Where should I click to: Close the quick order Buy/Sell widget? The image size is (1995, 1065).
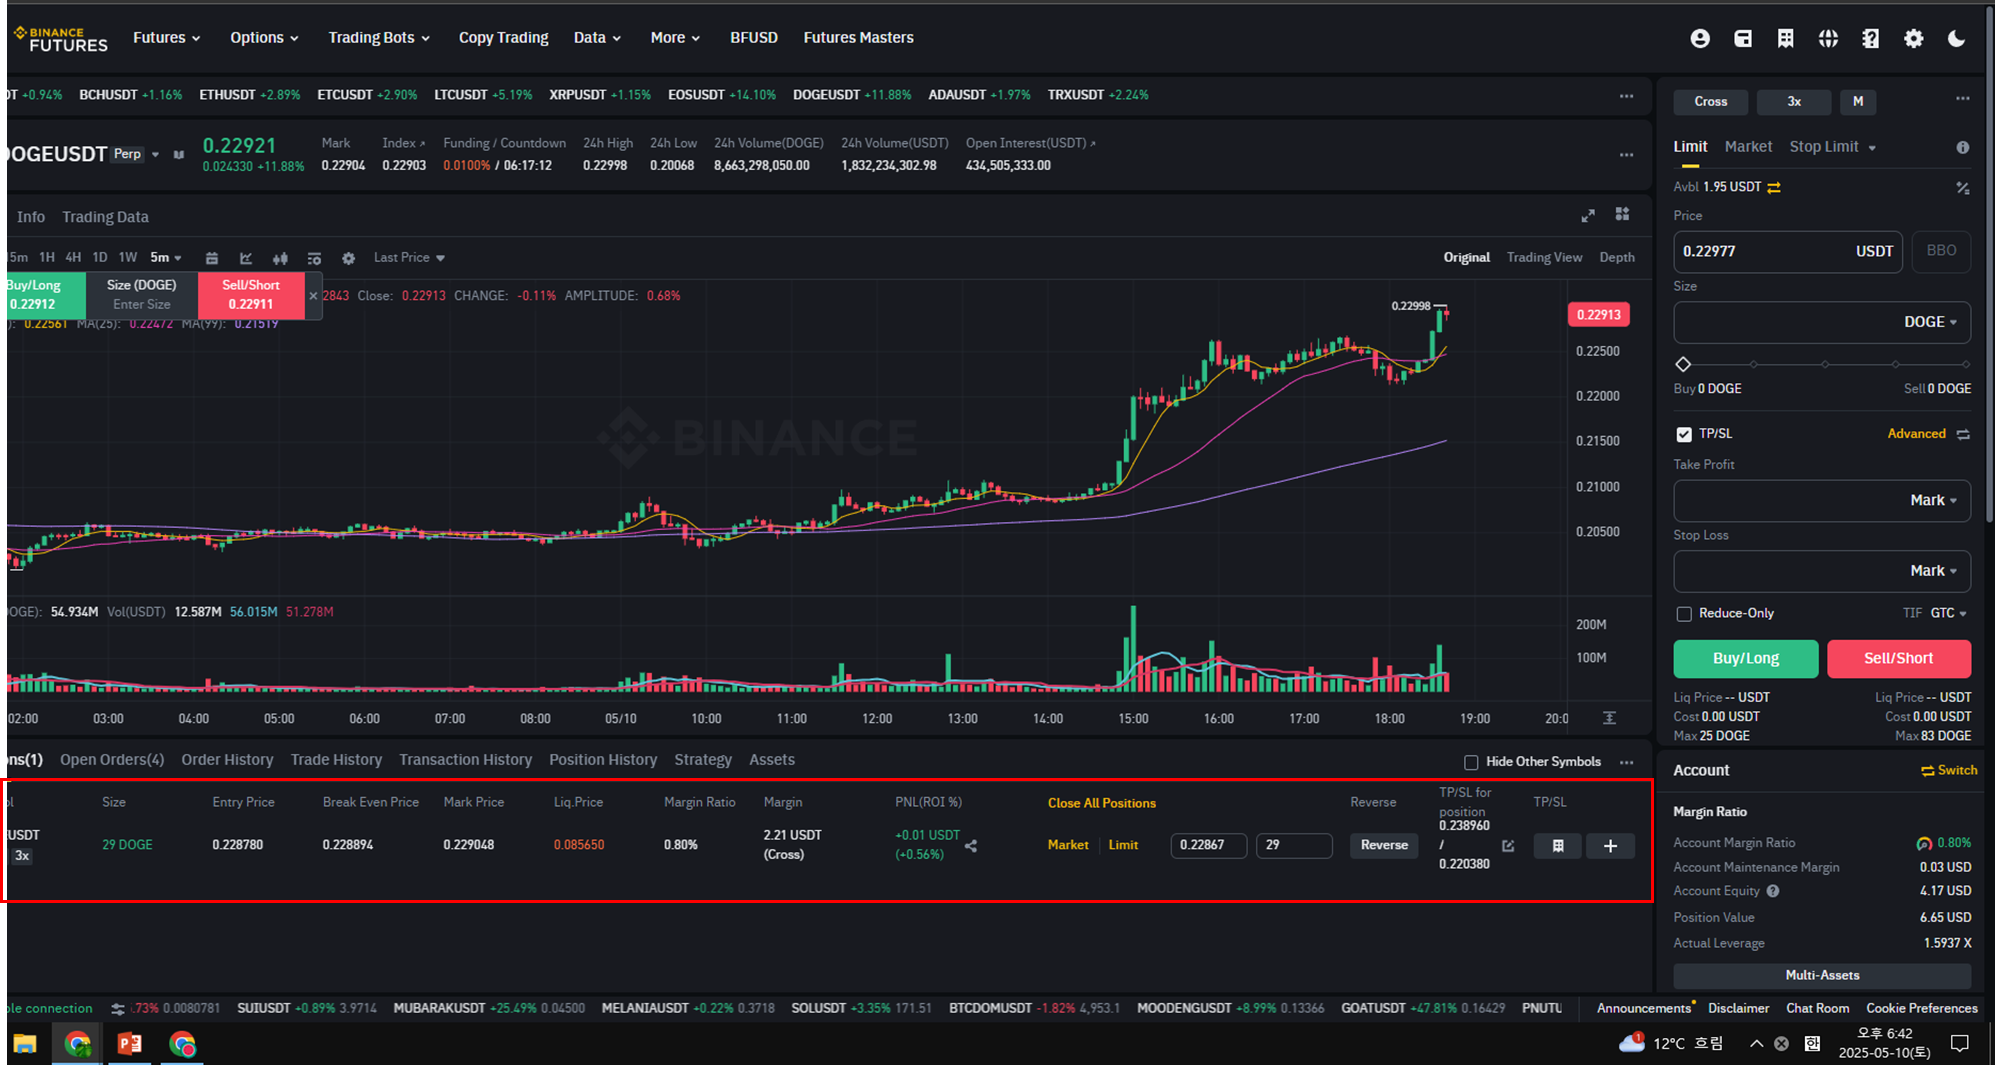[x=313, y=296]
